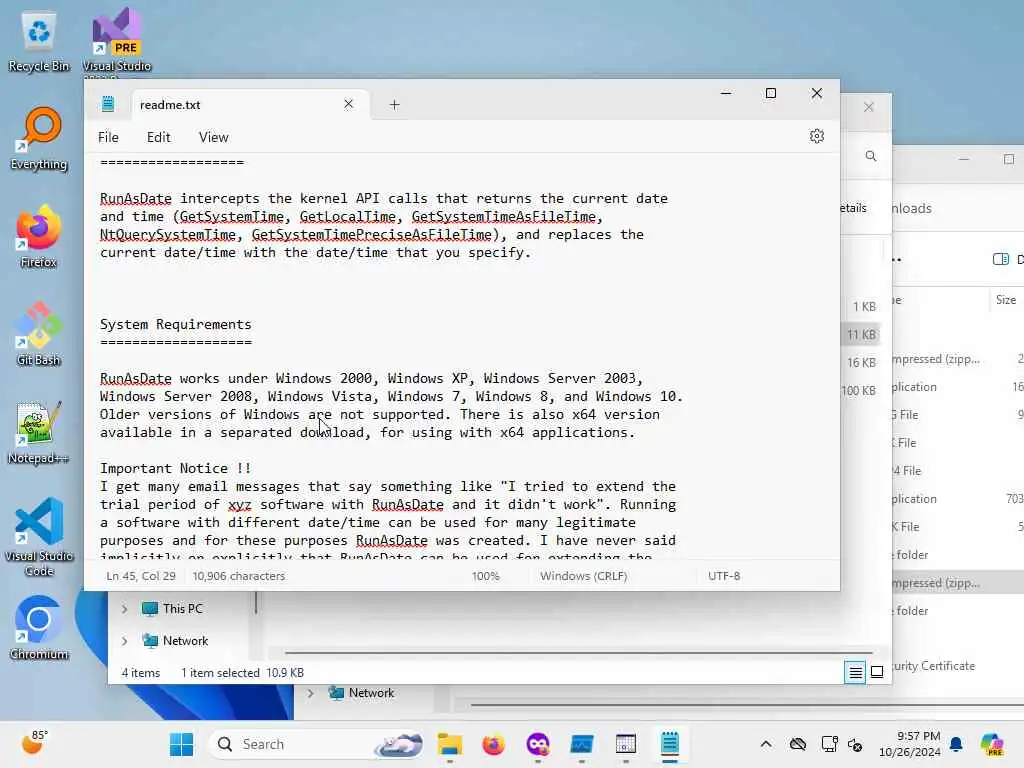This screenshot has width=1024, height=768.
Task: Open Notepad++ desktop shortcut
Action: (x=39, y=432)
